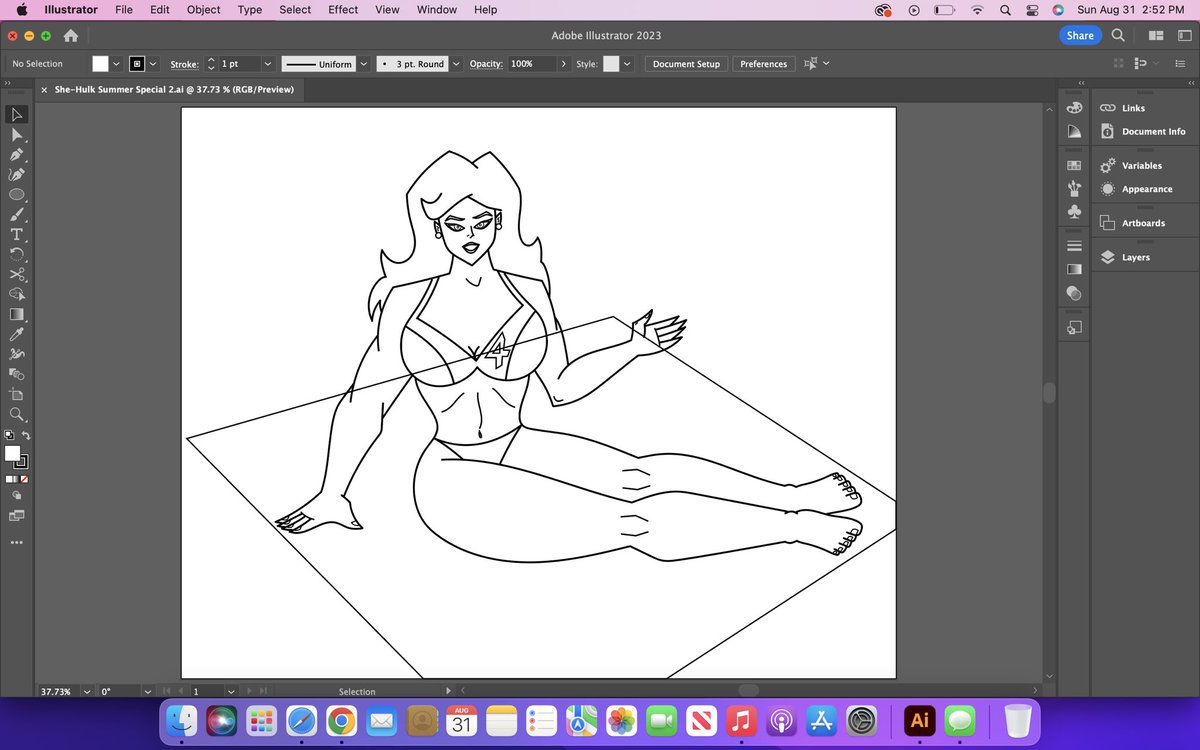
Task: Select the Selection tool arrow
Action: [16, 115]
